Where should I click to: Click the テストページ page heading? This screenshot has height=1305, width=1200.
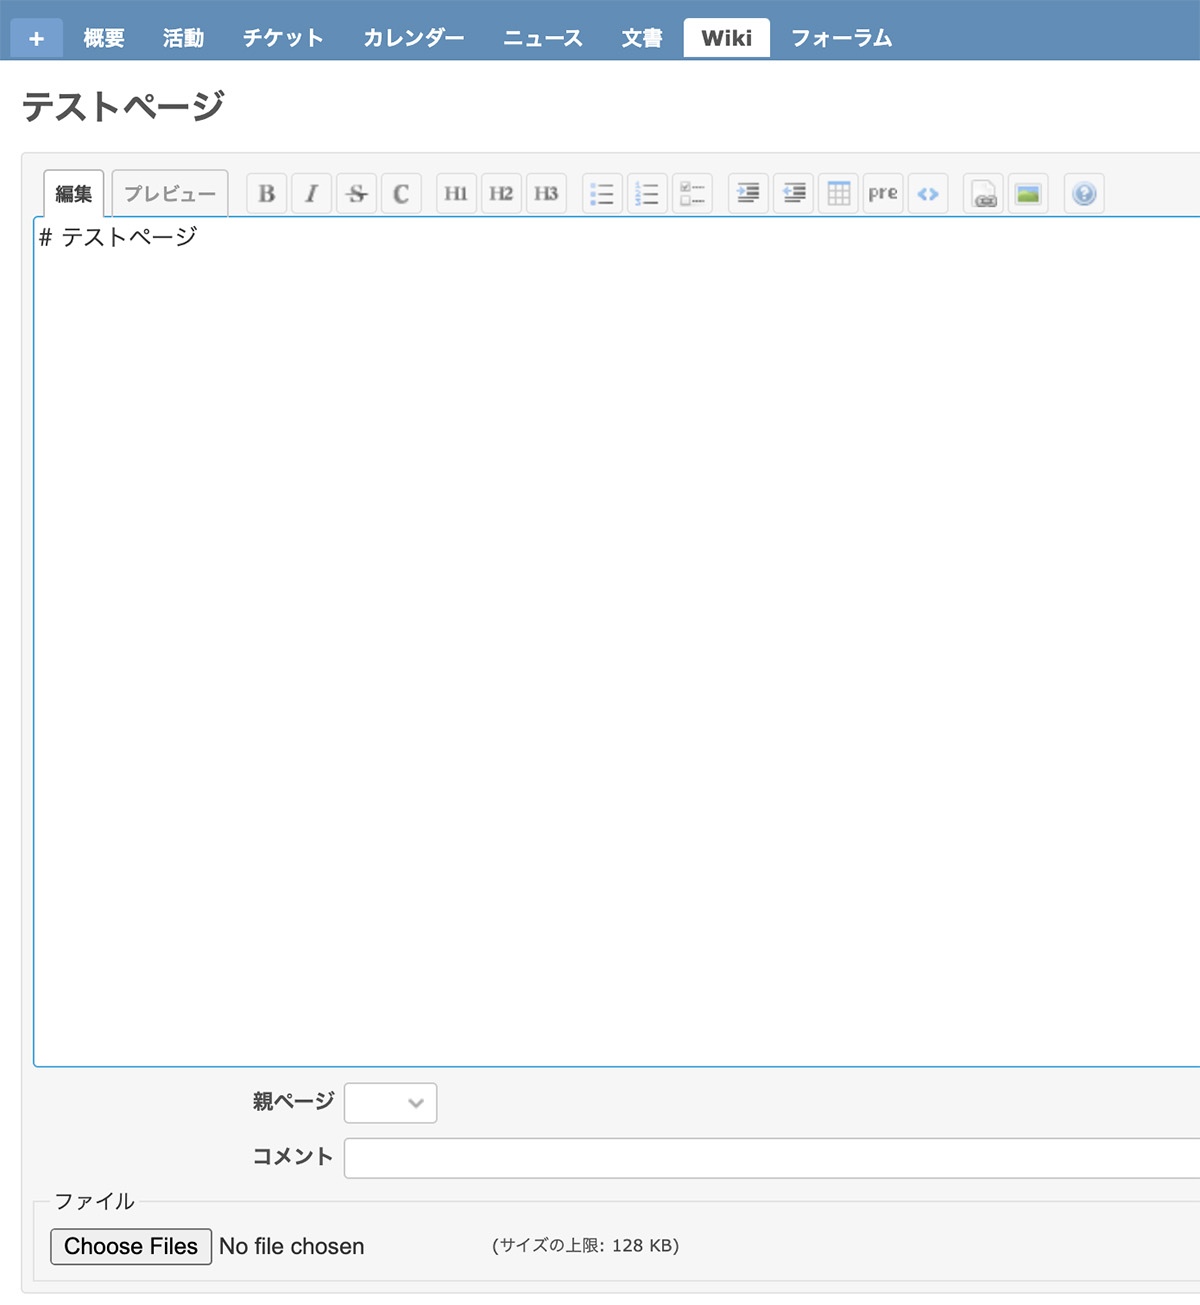point(123,106)
